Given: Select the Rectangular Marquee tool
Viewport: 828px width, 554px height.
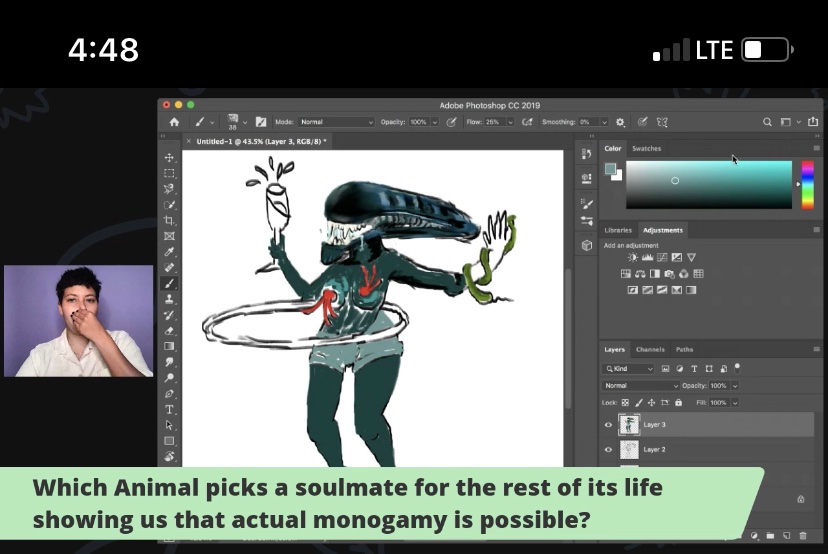Looking at the screenshot, I should [169, 173].
